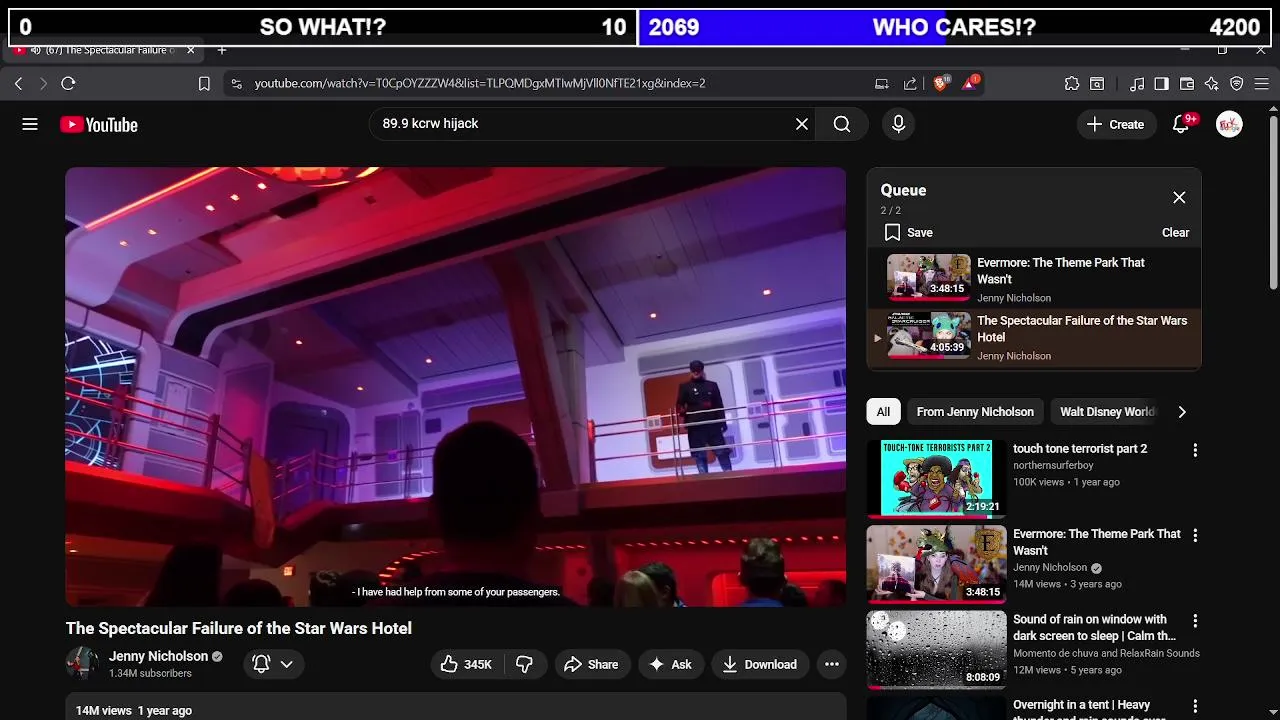Click the install/cast screen icon in address bar
The height and width of the screenshot is (720, 1280).
point(881,83)
